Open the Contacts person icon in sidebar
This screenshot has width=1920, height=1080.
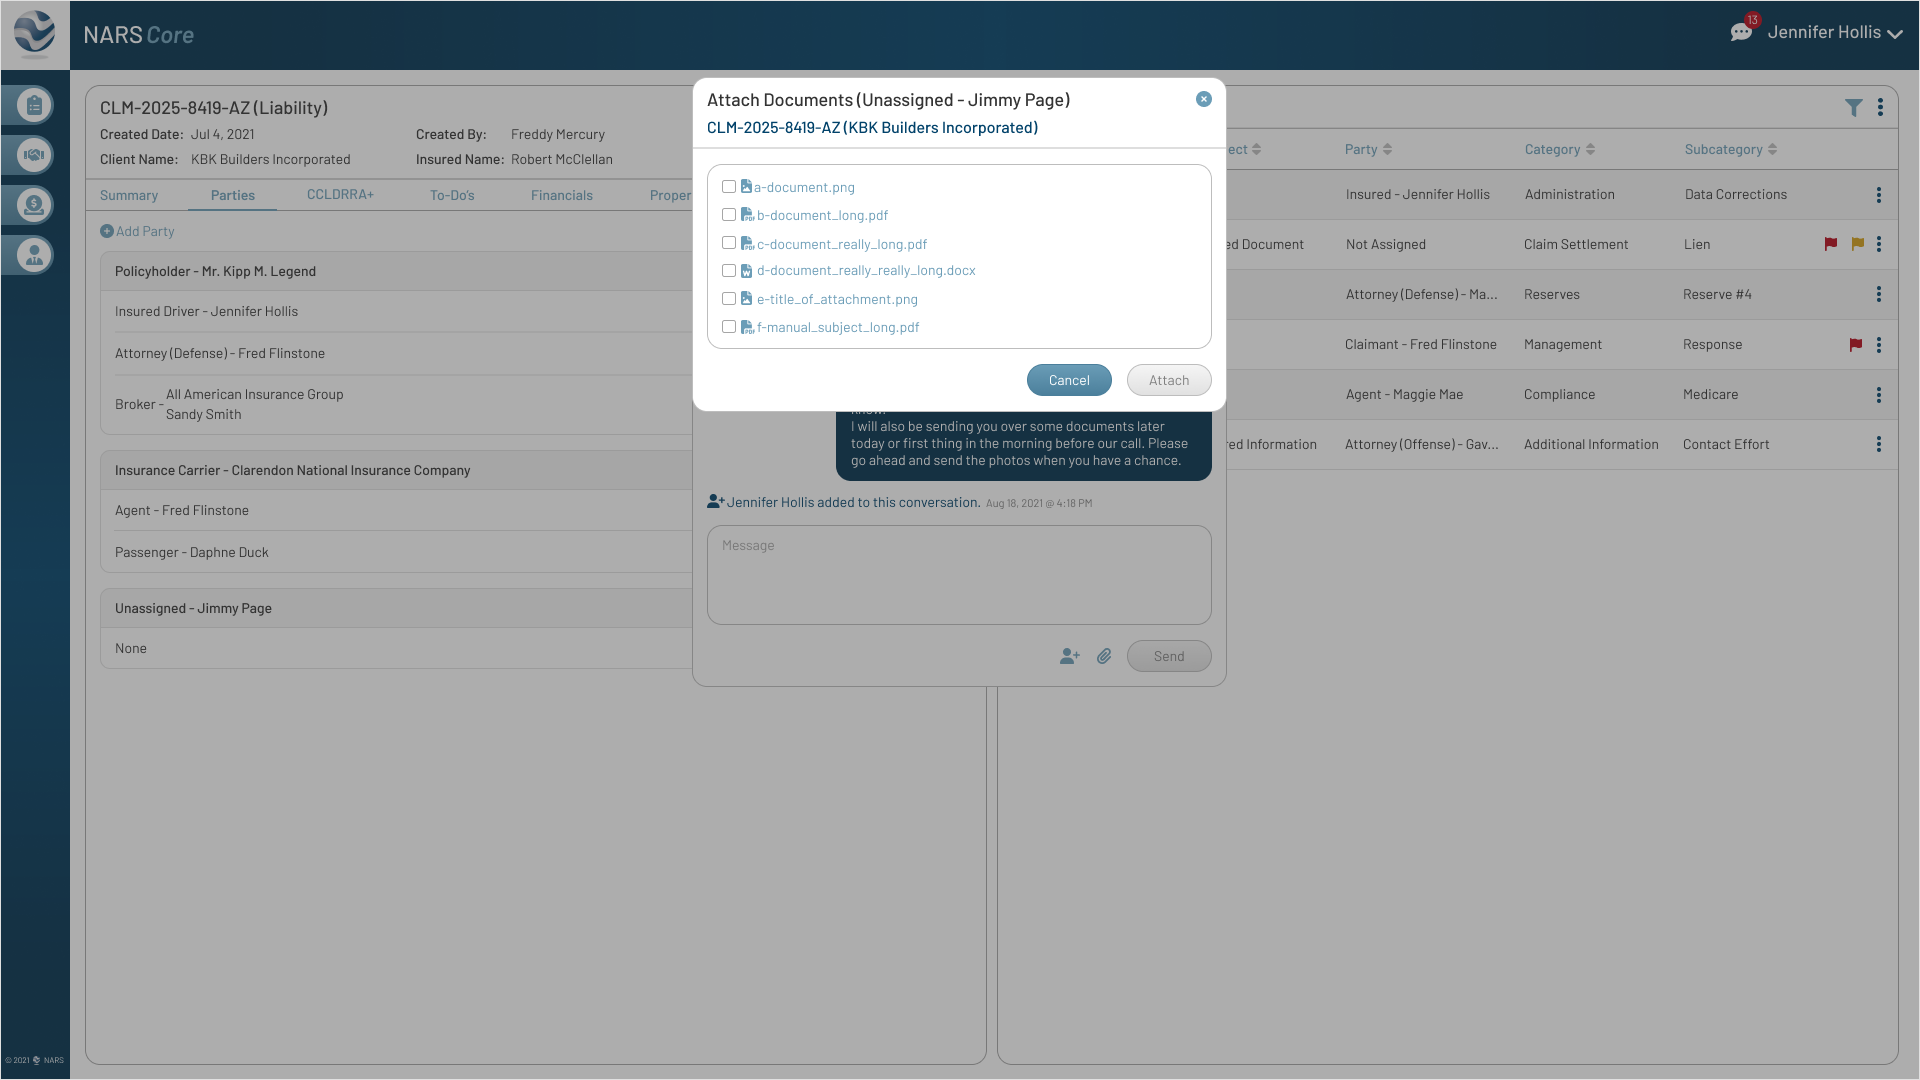pos(33,255)
